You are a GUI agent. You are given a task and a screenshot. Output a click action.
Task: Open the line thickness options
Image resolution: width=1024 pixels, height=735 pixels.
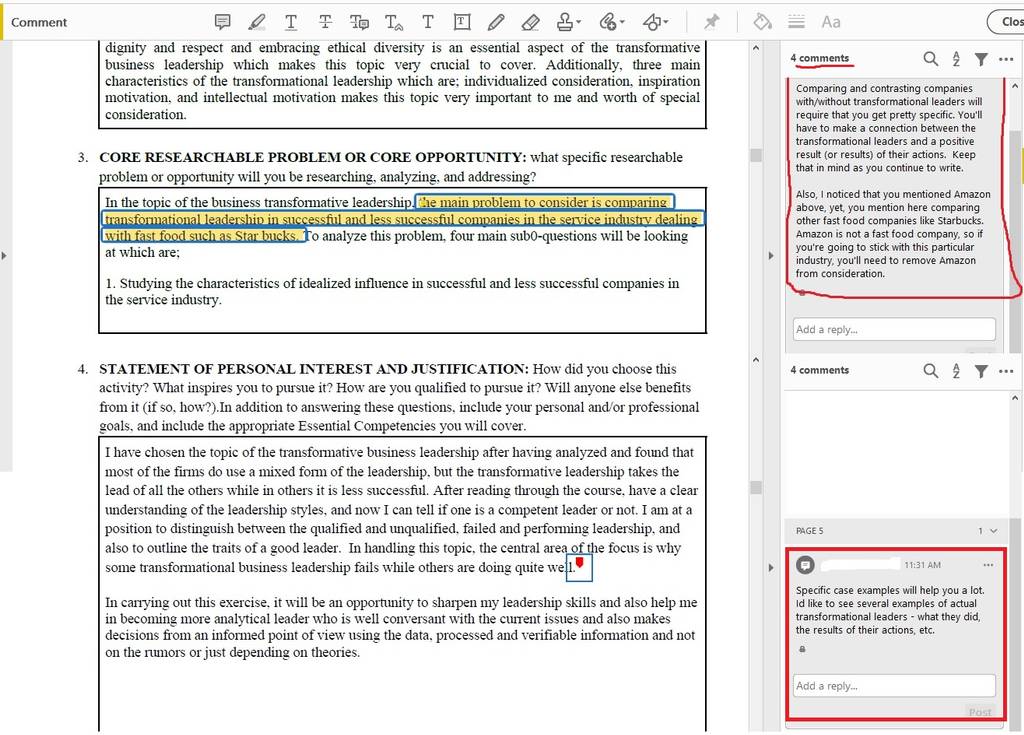796,22
